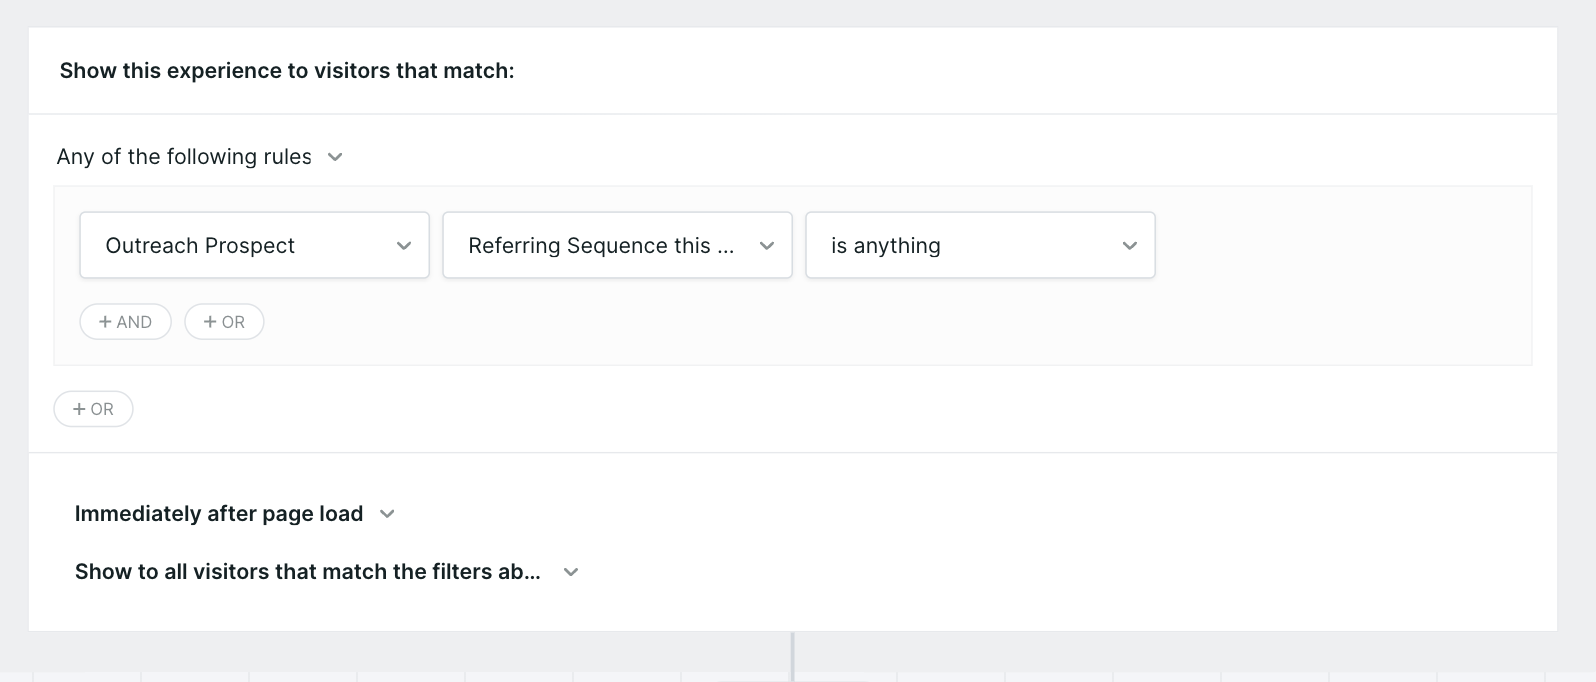Open the 'Any of the following rules' dropdown
The image size is (1596, 682).
(200, 157)
